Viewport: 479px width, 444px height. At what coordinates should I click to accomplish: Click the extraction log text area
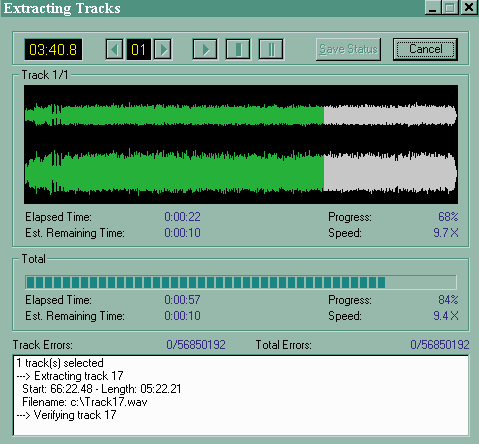(241, 395)
